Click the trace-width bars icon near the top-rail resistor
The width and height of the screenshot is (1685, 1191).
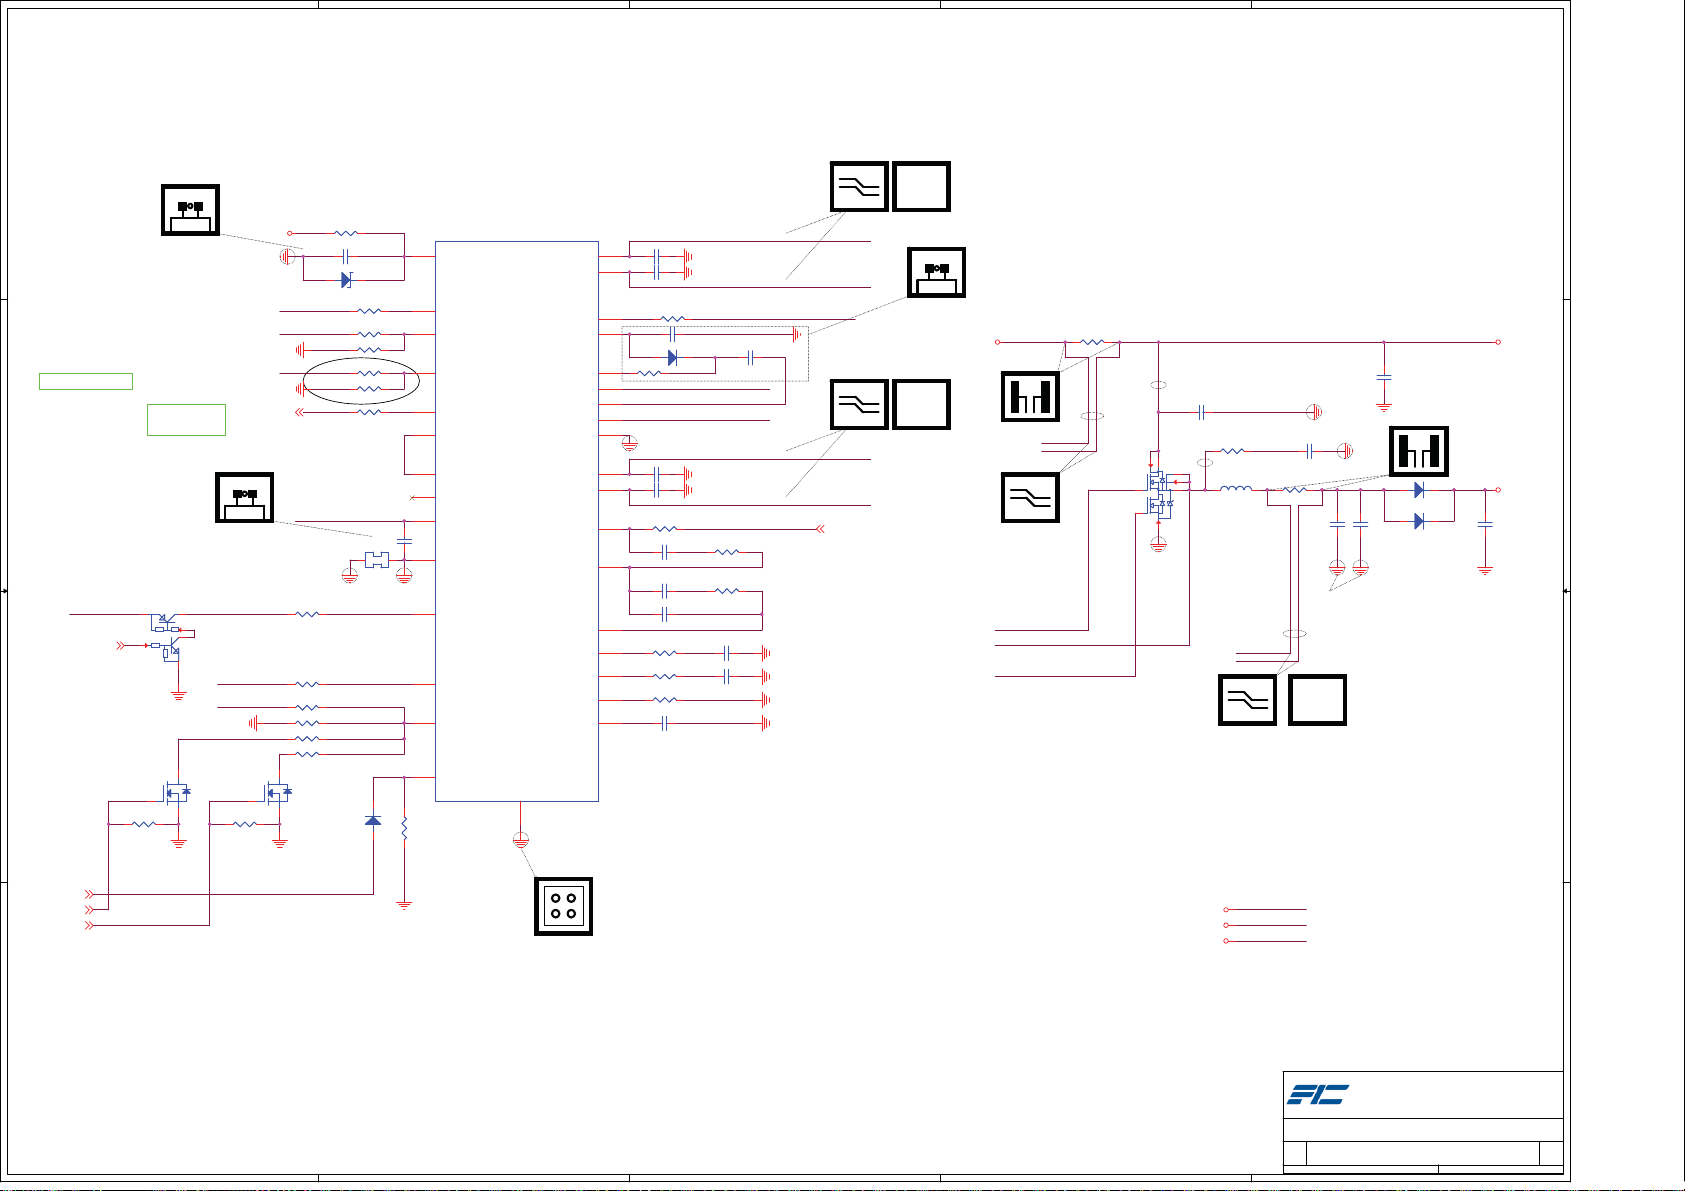(x=1031, y=396)
